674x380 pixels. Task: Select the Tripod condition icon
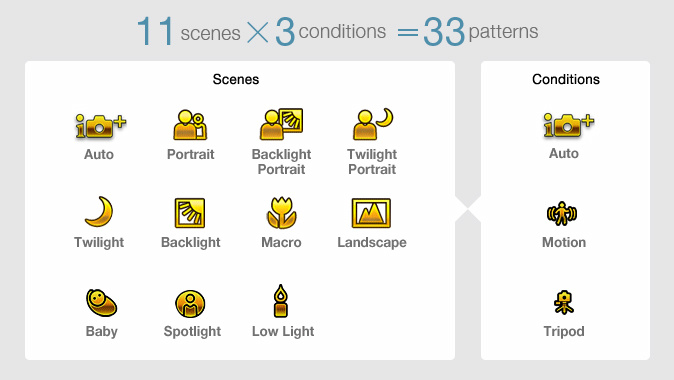coord(564,302)
